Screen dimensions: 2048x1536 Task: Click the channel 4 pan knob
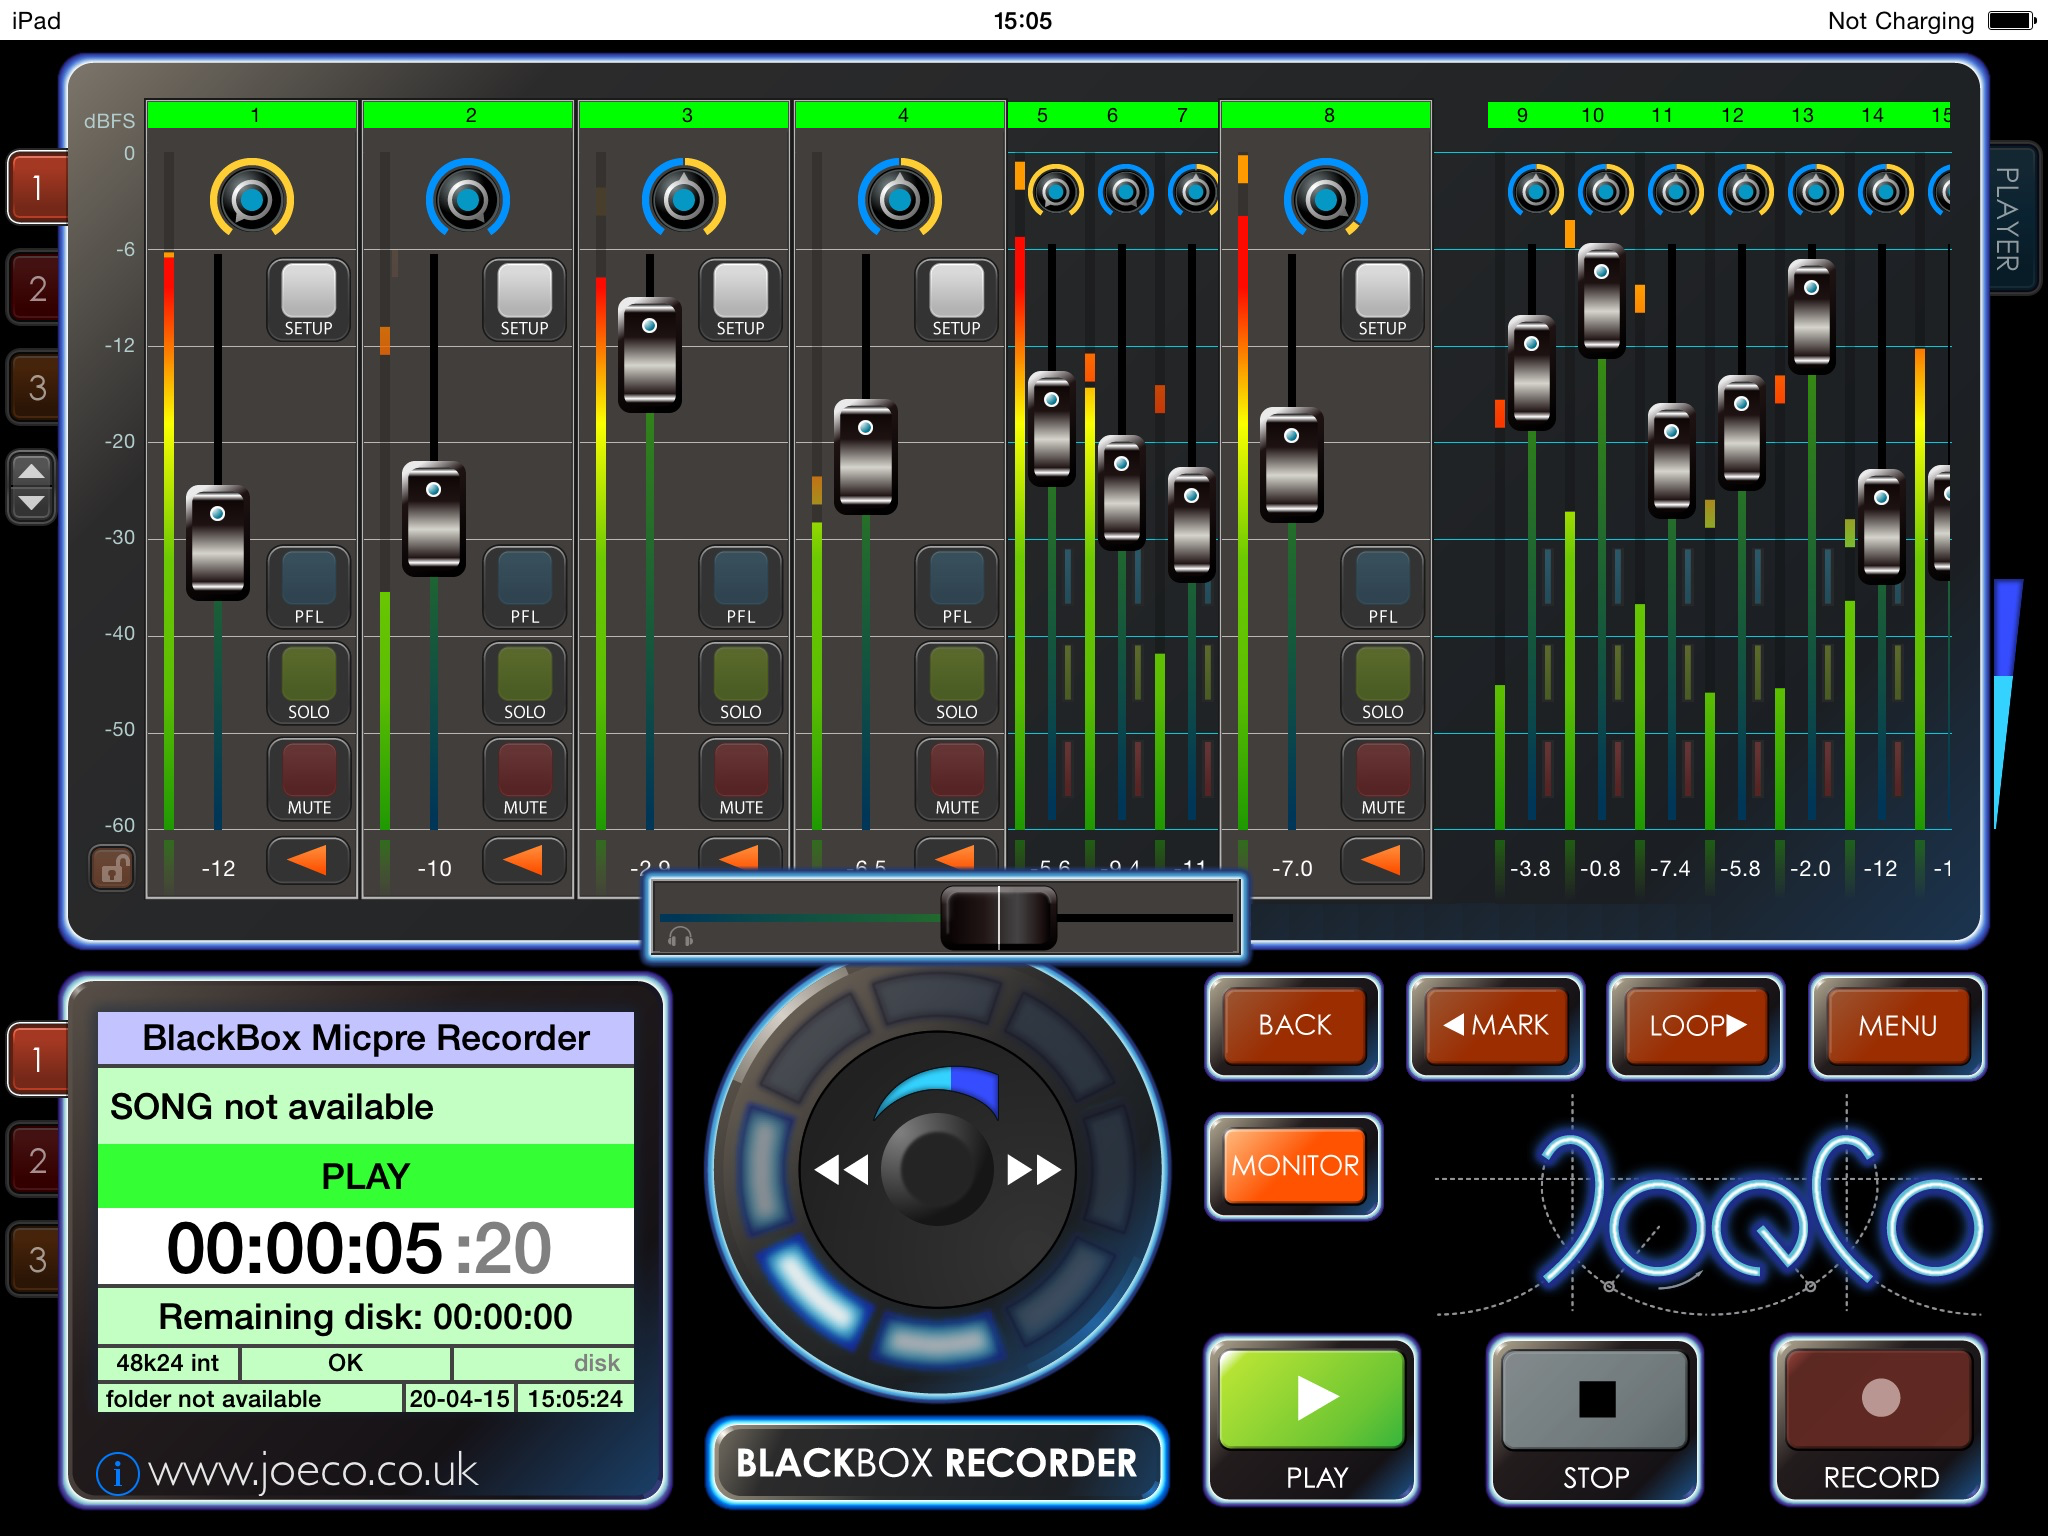click(x=899, y=198)
